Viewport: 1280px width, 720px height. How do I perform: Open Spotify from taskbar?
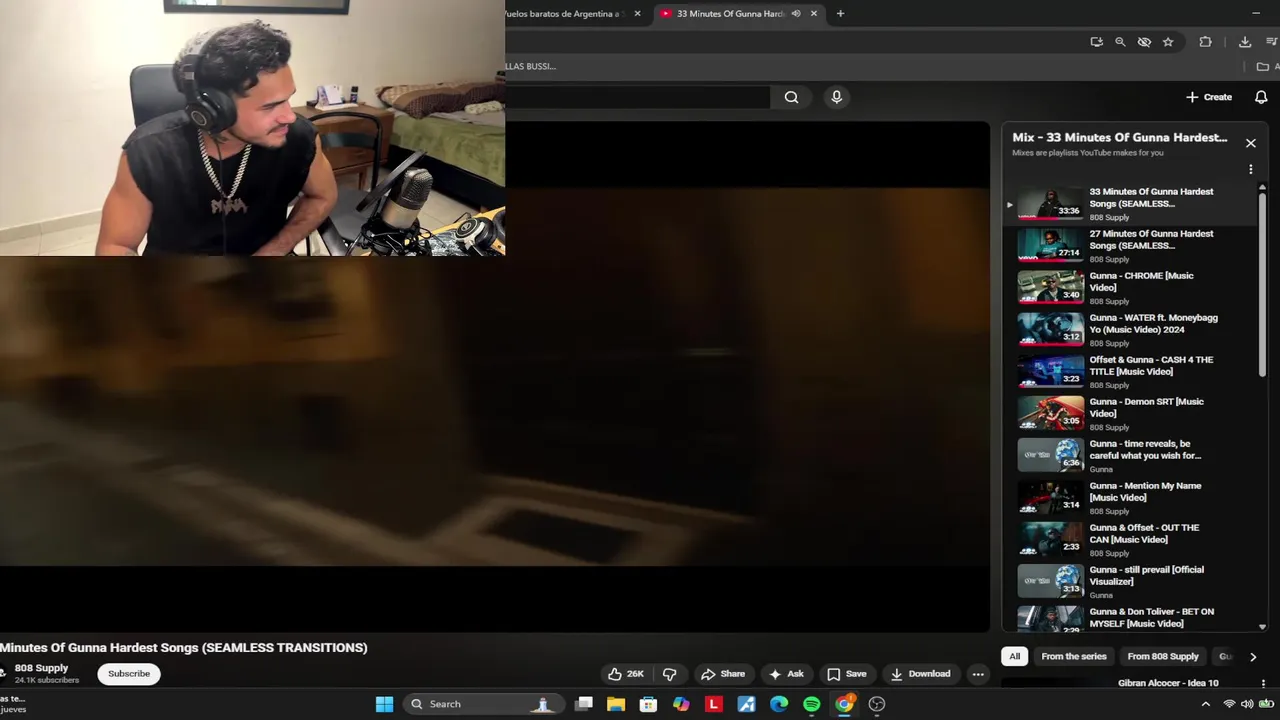point(811,704)
